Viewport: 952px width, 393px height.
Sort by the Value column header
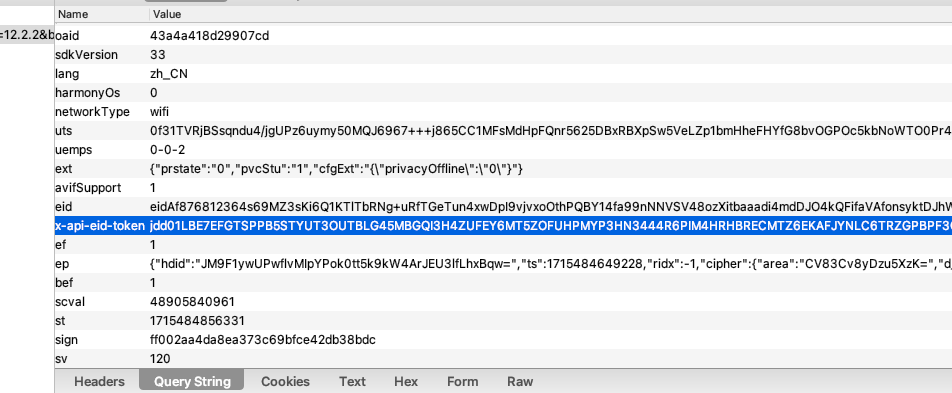coord(550,14)
